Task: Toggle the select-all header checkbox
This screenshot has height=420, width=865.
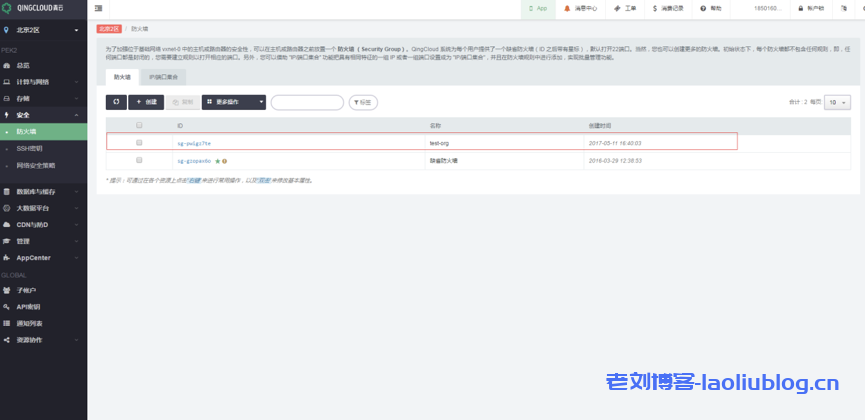Action: pos(139,125)
